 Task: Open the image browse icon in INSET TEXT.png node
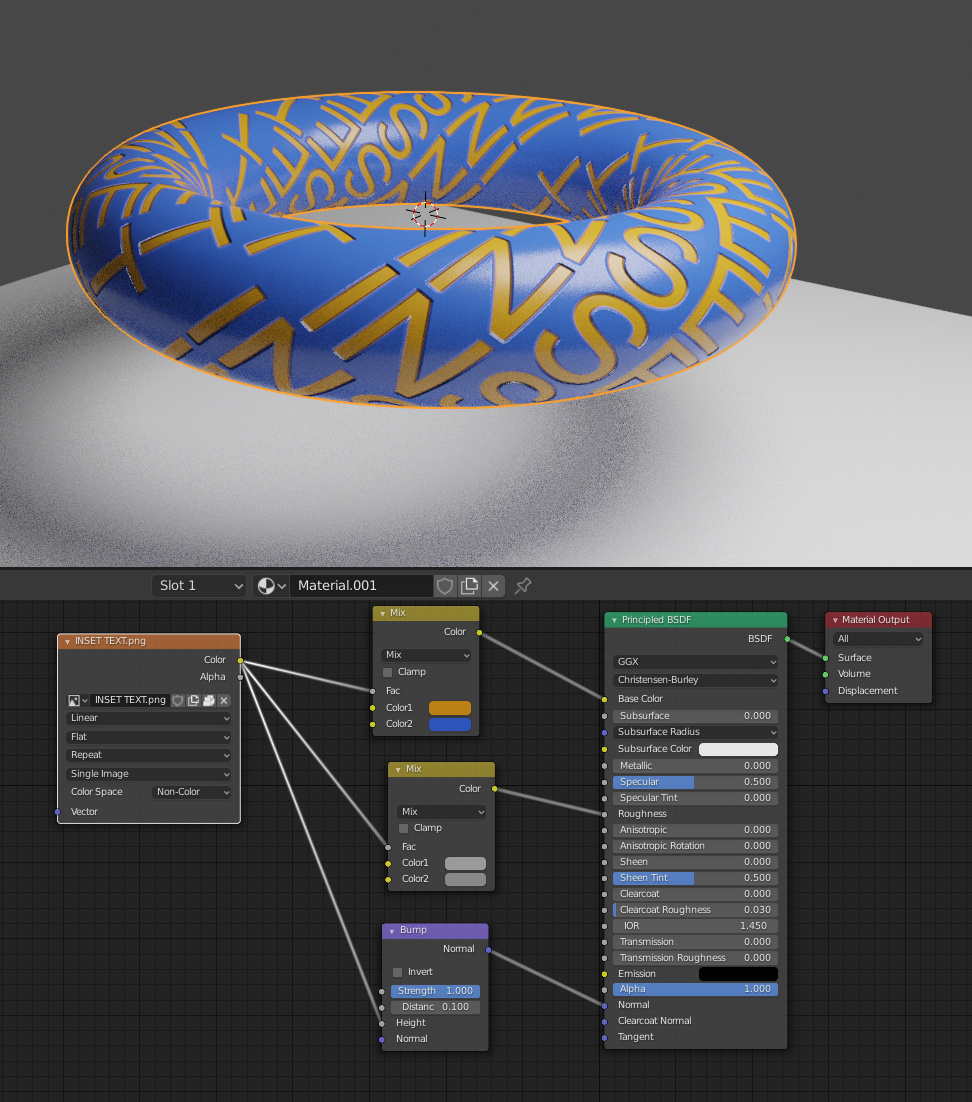(x=77, y=700)
